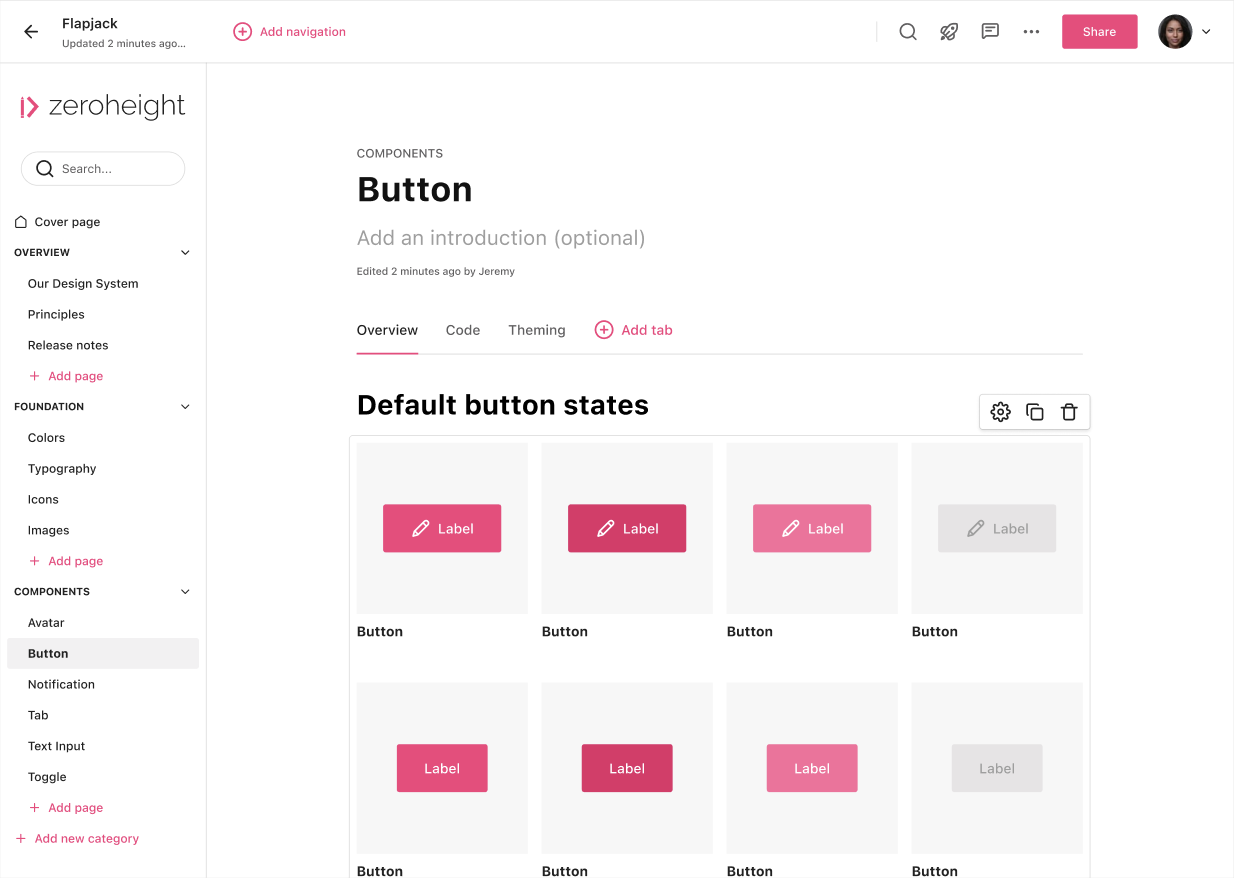Select the default pink icon-button thumbnail
The image size is (1234, 878).
tap(442, 528)
